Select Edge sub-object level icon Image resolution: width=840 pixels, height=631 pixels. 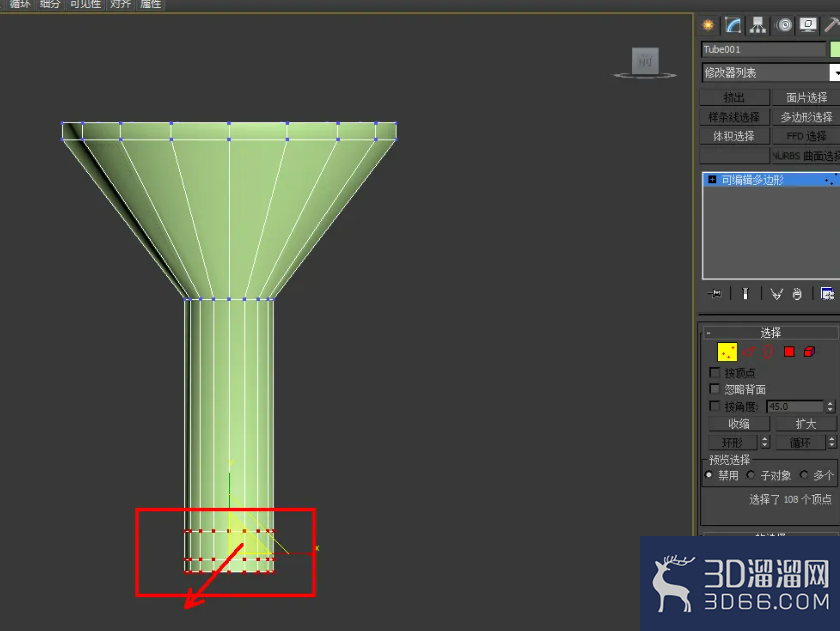coord(749,352)
